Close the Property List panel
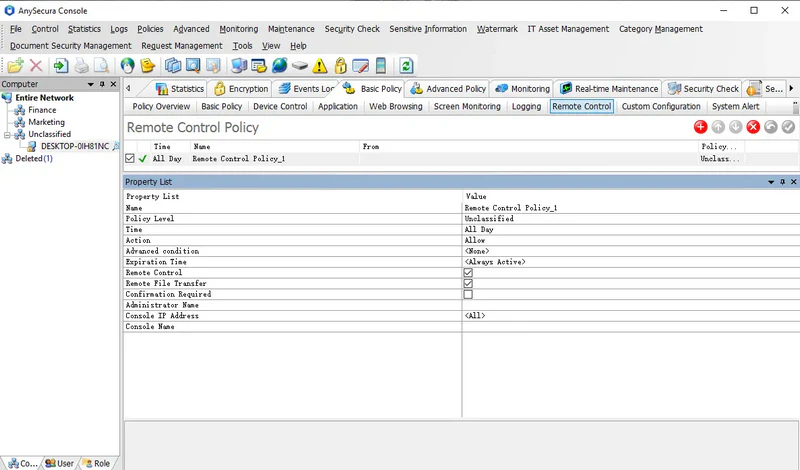 coord(793,182)
